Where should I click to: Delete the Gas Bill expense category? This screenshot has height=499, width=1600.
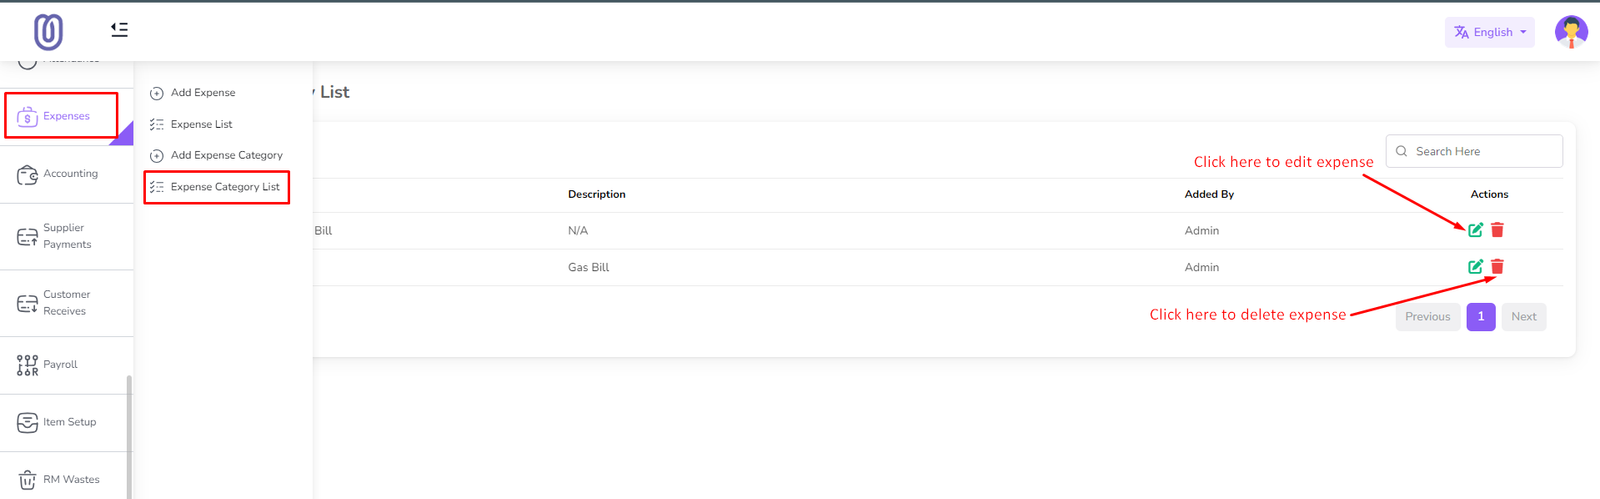[x=1497, y=267]
